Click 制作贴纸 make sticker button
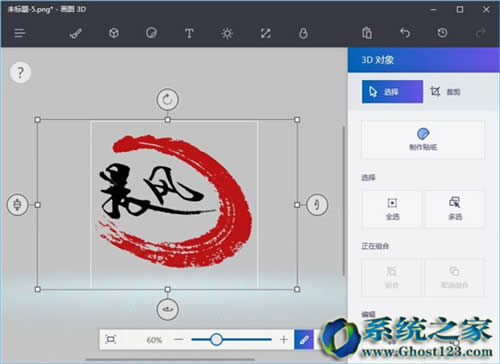This screenshot has width=500, height=364. [423, 140]
